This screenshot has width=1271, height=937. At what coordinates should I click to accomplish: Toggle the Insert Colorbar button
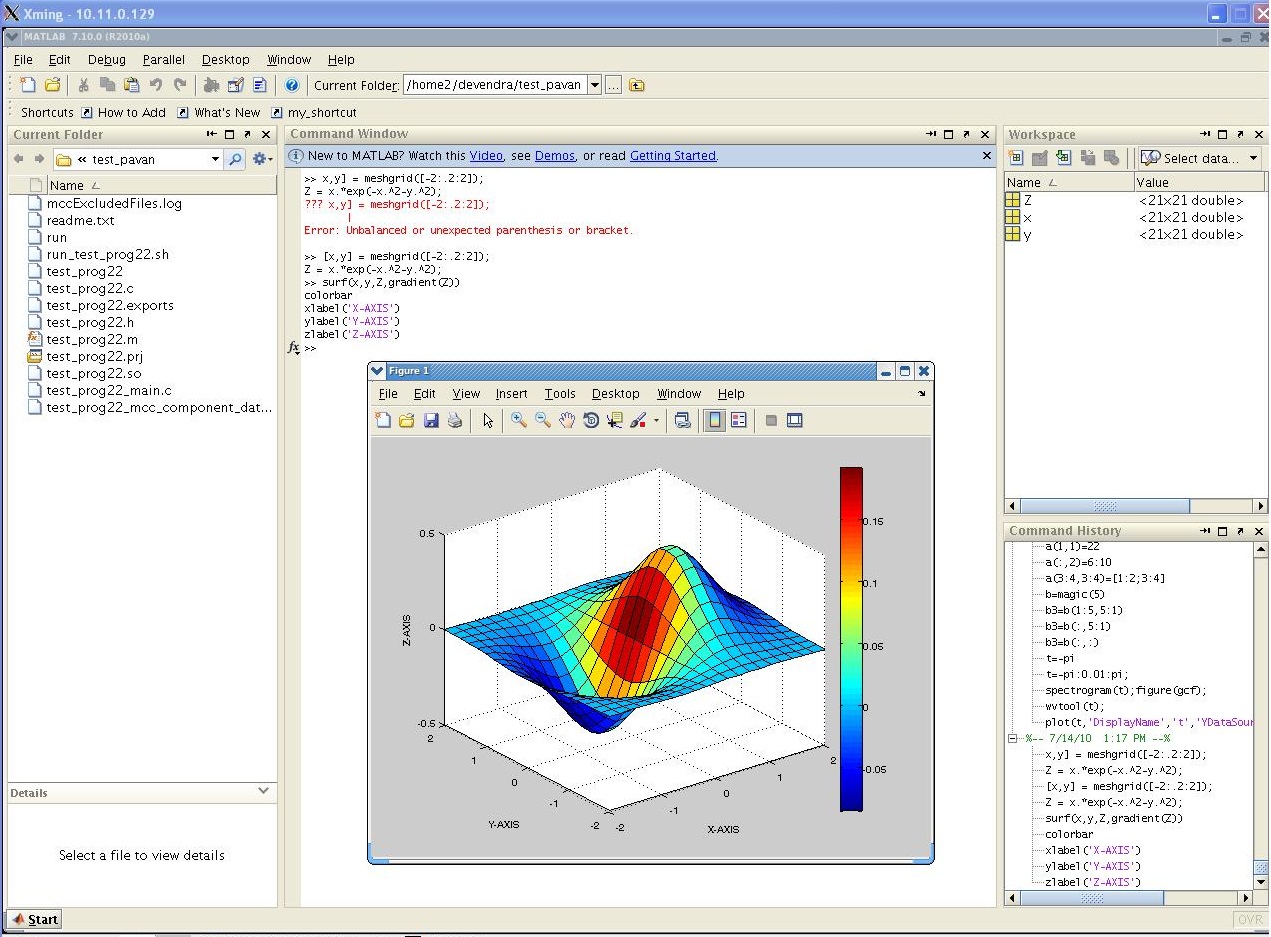(714, 421)
